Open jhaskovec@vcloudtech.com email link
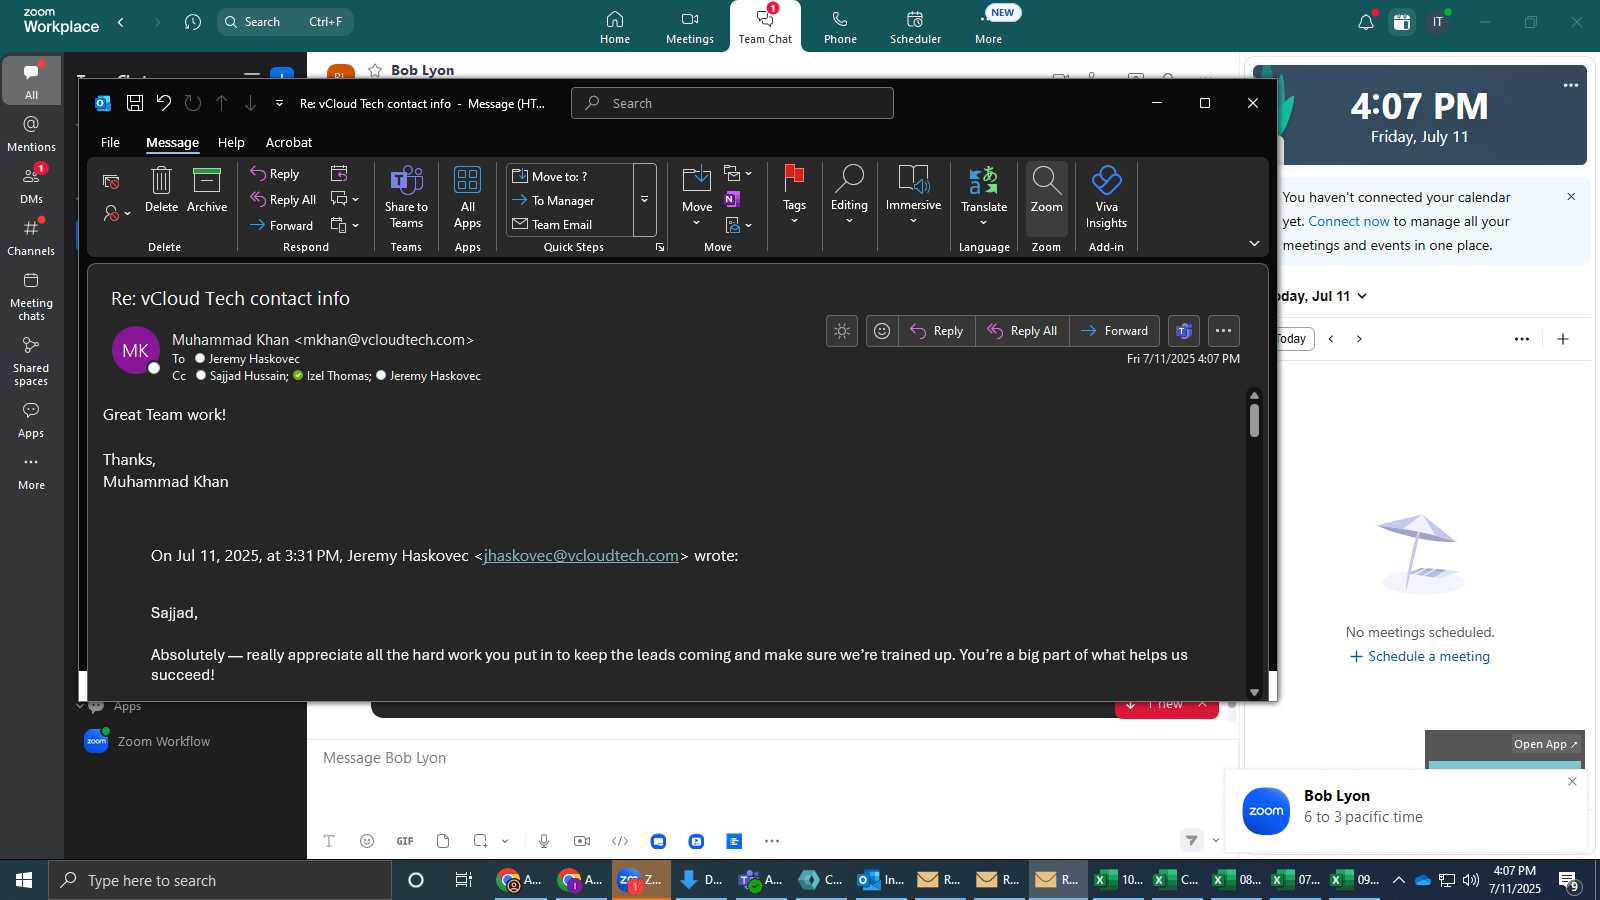The height and width of the screenshot is (900, 1600). pos(581,556)
